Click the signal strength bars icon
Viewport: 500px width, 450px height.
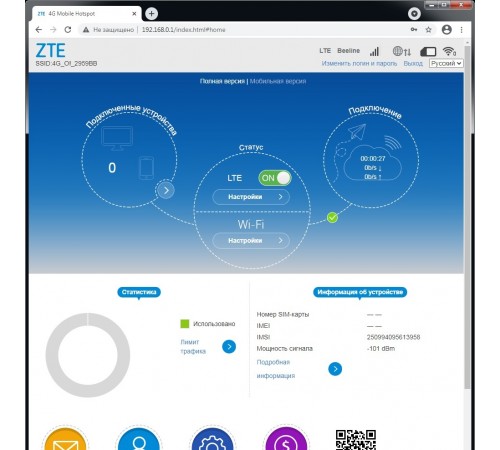point(374,51)
